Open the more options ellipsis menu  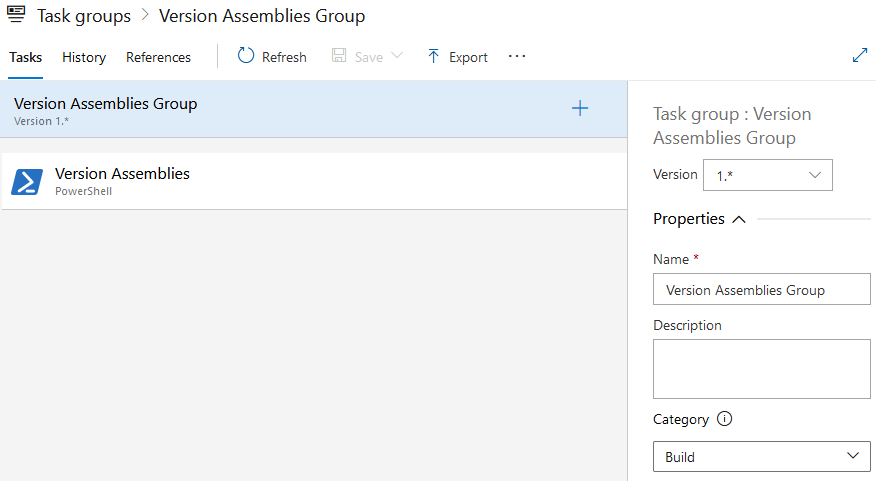pyautogui.click(x=517, y=56)
